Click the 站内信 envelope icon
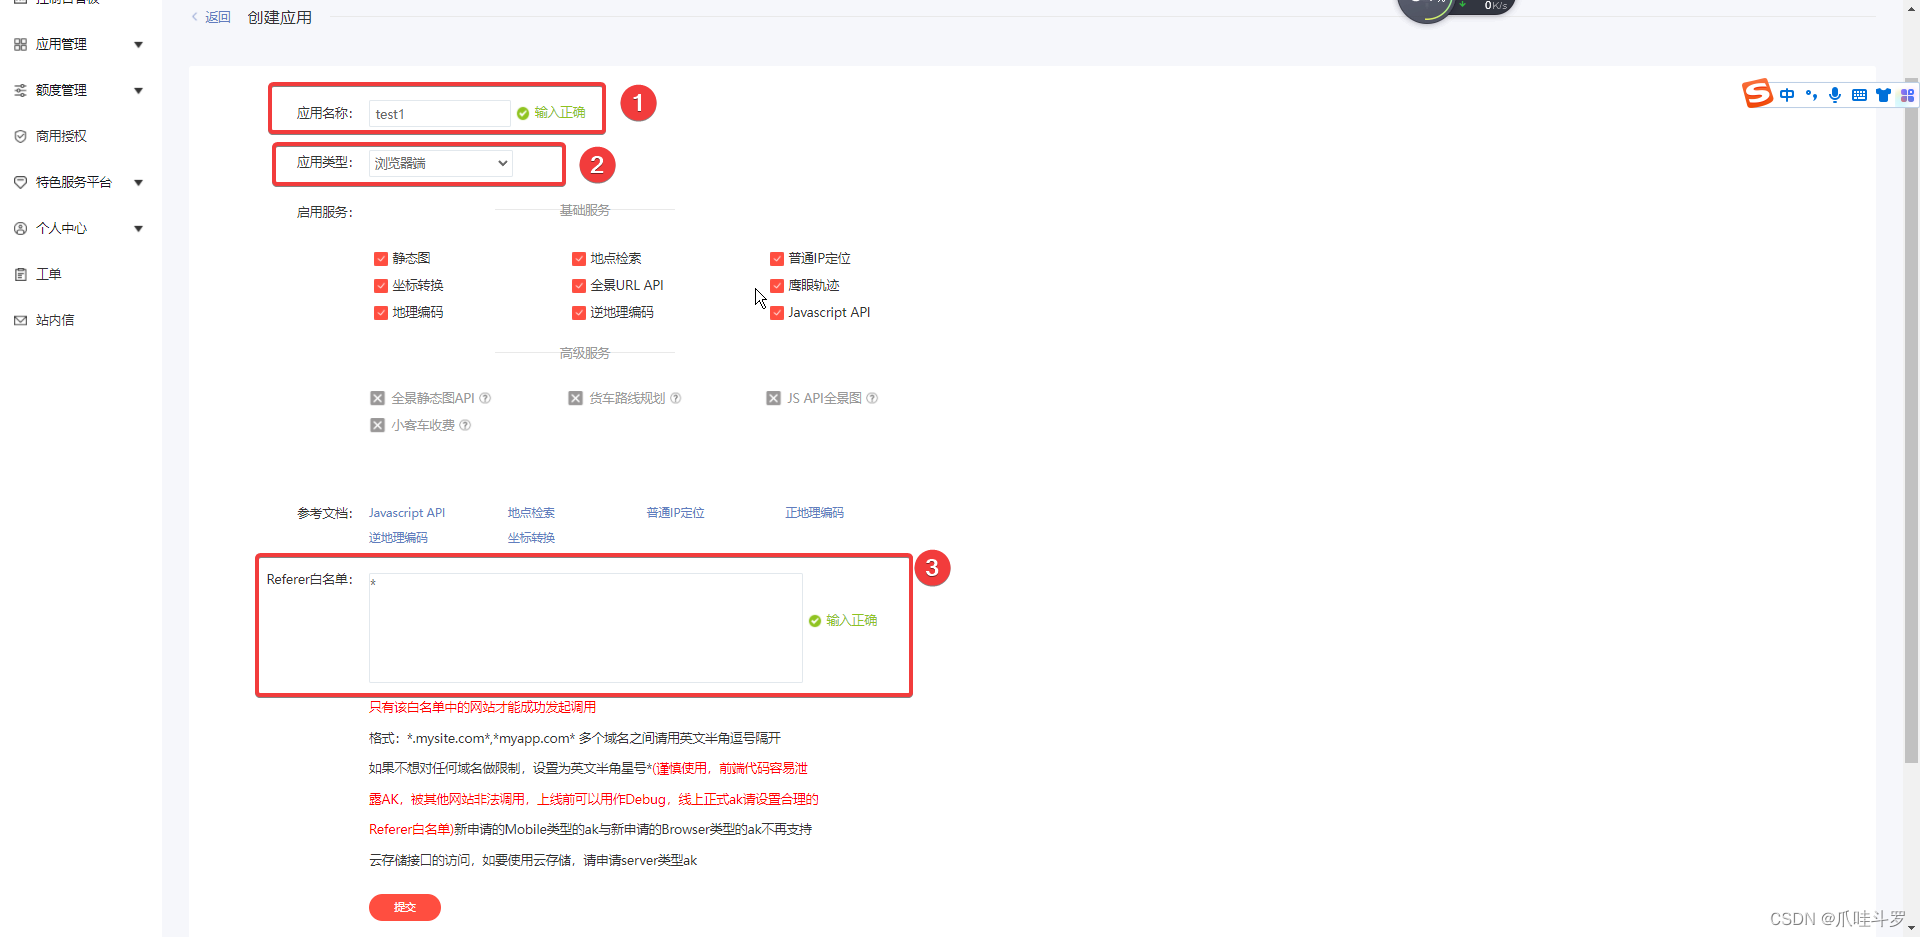 [20, 320]
